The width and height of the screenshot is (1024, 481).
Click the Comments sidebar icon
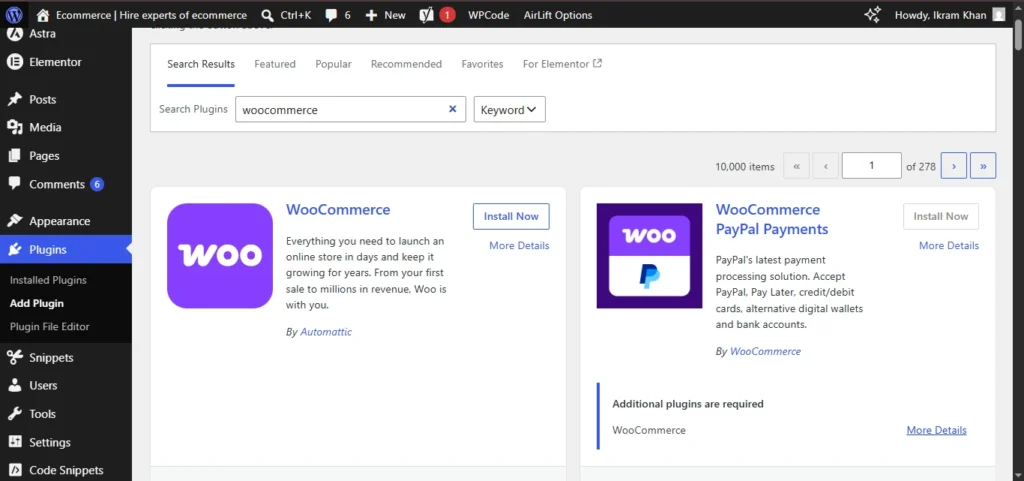pos(14,183)
